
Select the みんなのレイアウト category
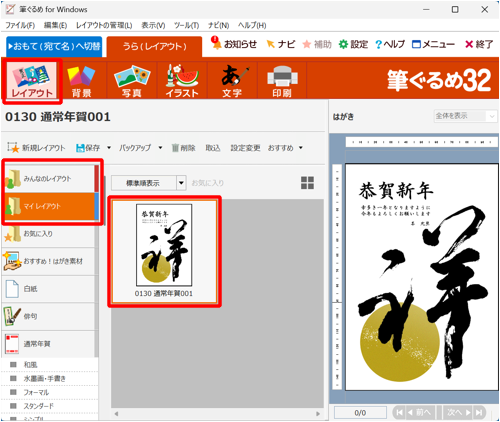50,179
